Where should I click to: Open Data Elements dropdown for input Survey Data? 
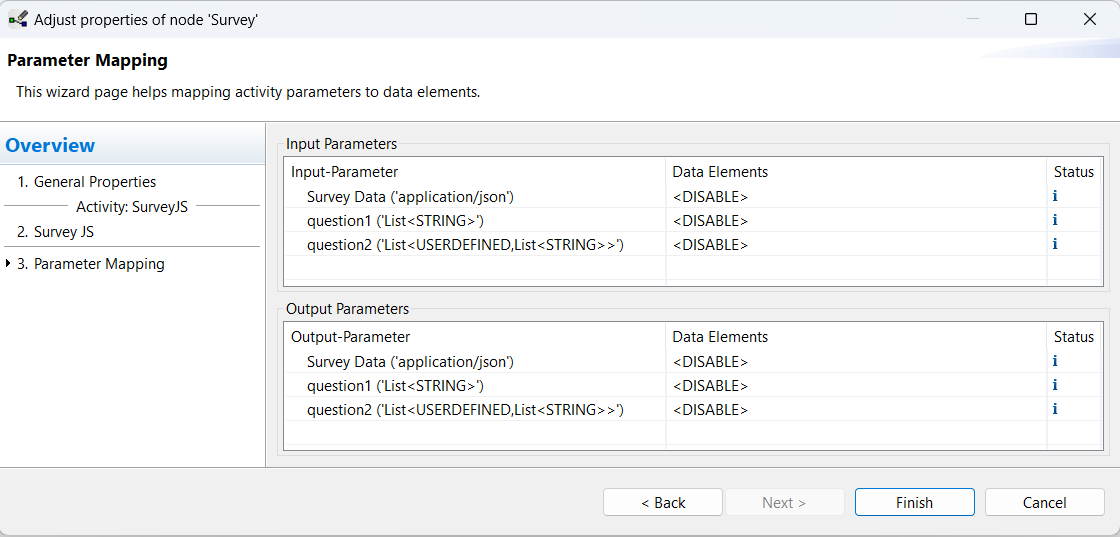(855, 197)
